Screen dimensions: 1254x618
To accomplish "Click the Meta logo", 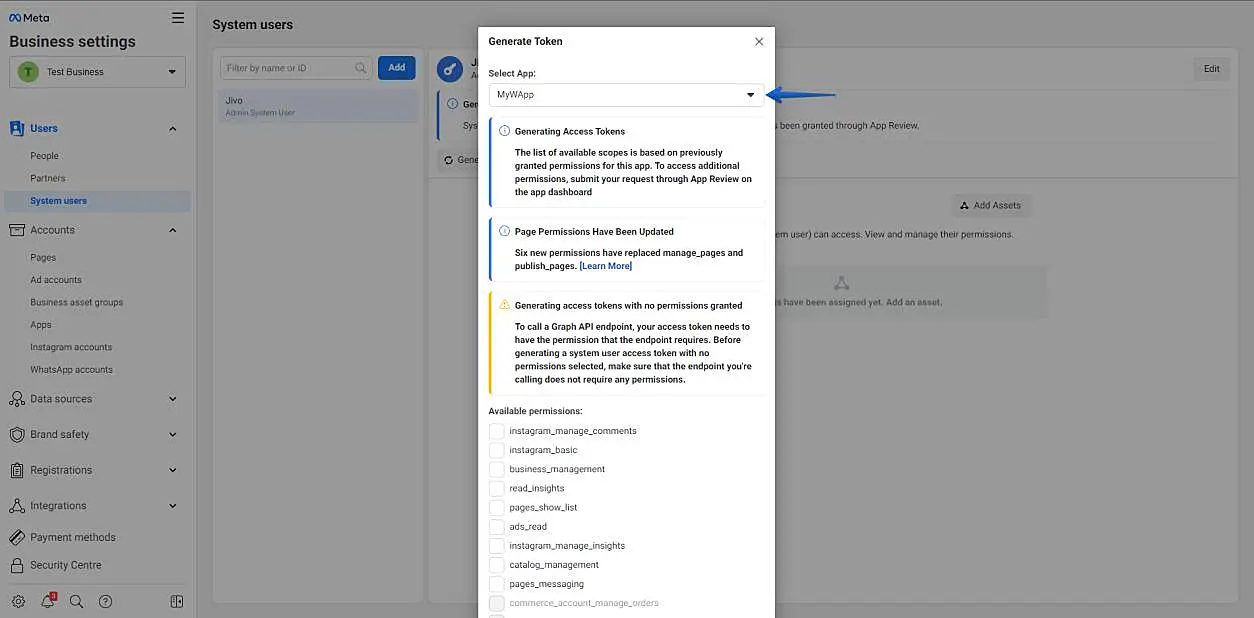I will tap(29, 18).
